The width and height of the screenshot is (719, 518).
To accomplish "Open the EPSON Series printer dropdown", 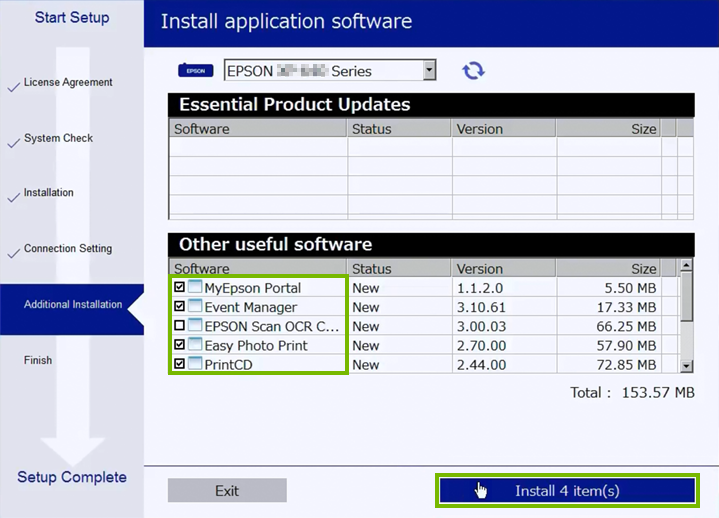I will [330, 71].
